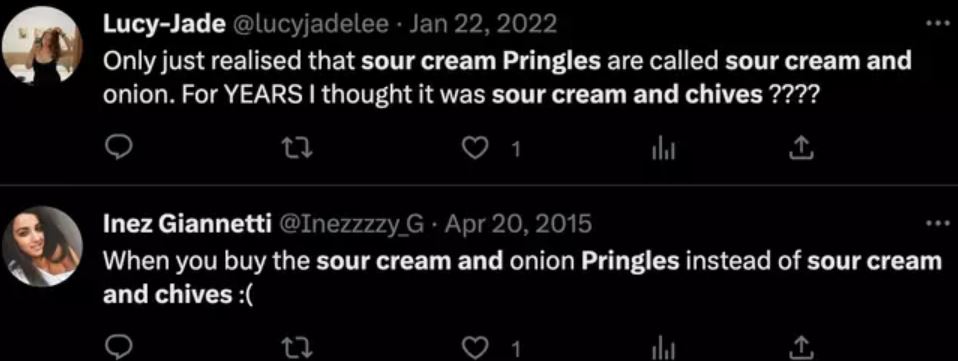
Task: Open the Inez Giannetti display name link
Action: point(187,225)
